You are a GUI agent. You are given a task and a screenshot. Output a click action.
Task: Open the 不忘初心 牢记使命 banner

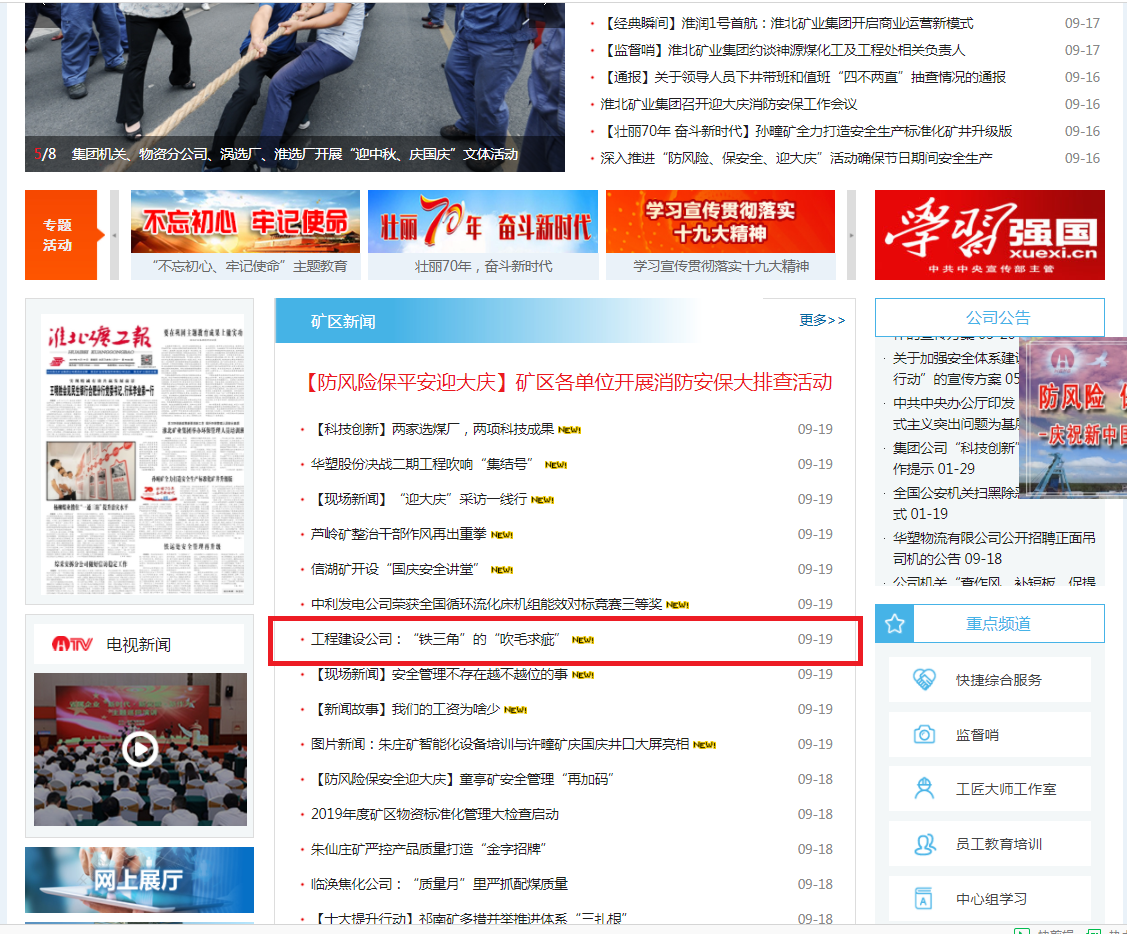[x=245, y=223]
